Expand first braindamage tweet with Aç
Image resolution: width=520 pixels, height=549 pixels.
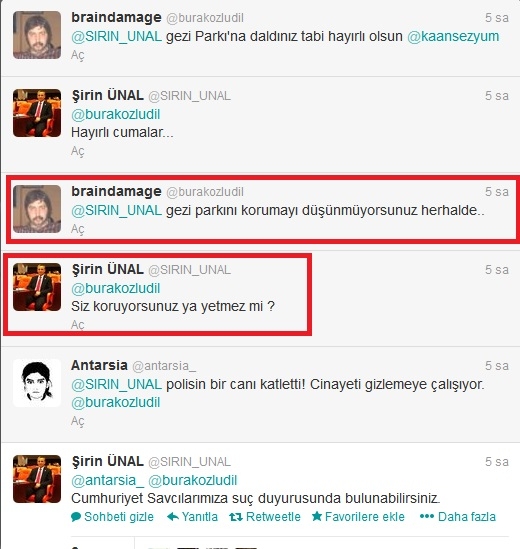tap(77, 55)
